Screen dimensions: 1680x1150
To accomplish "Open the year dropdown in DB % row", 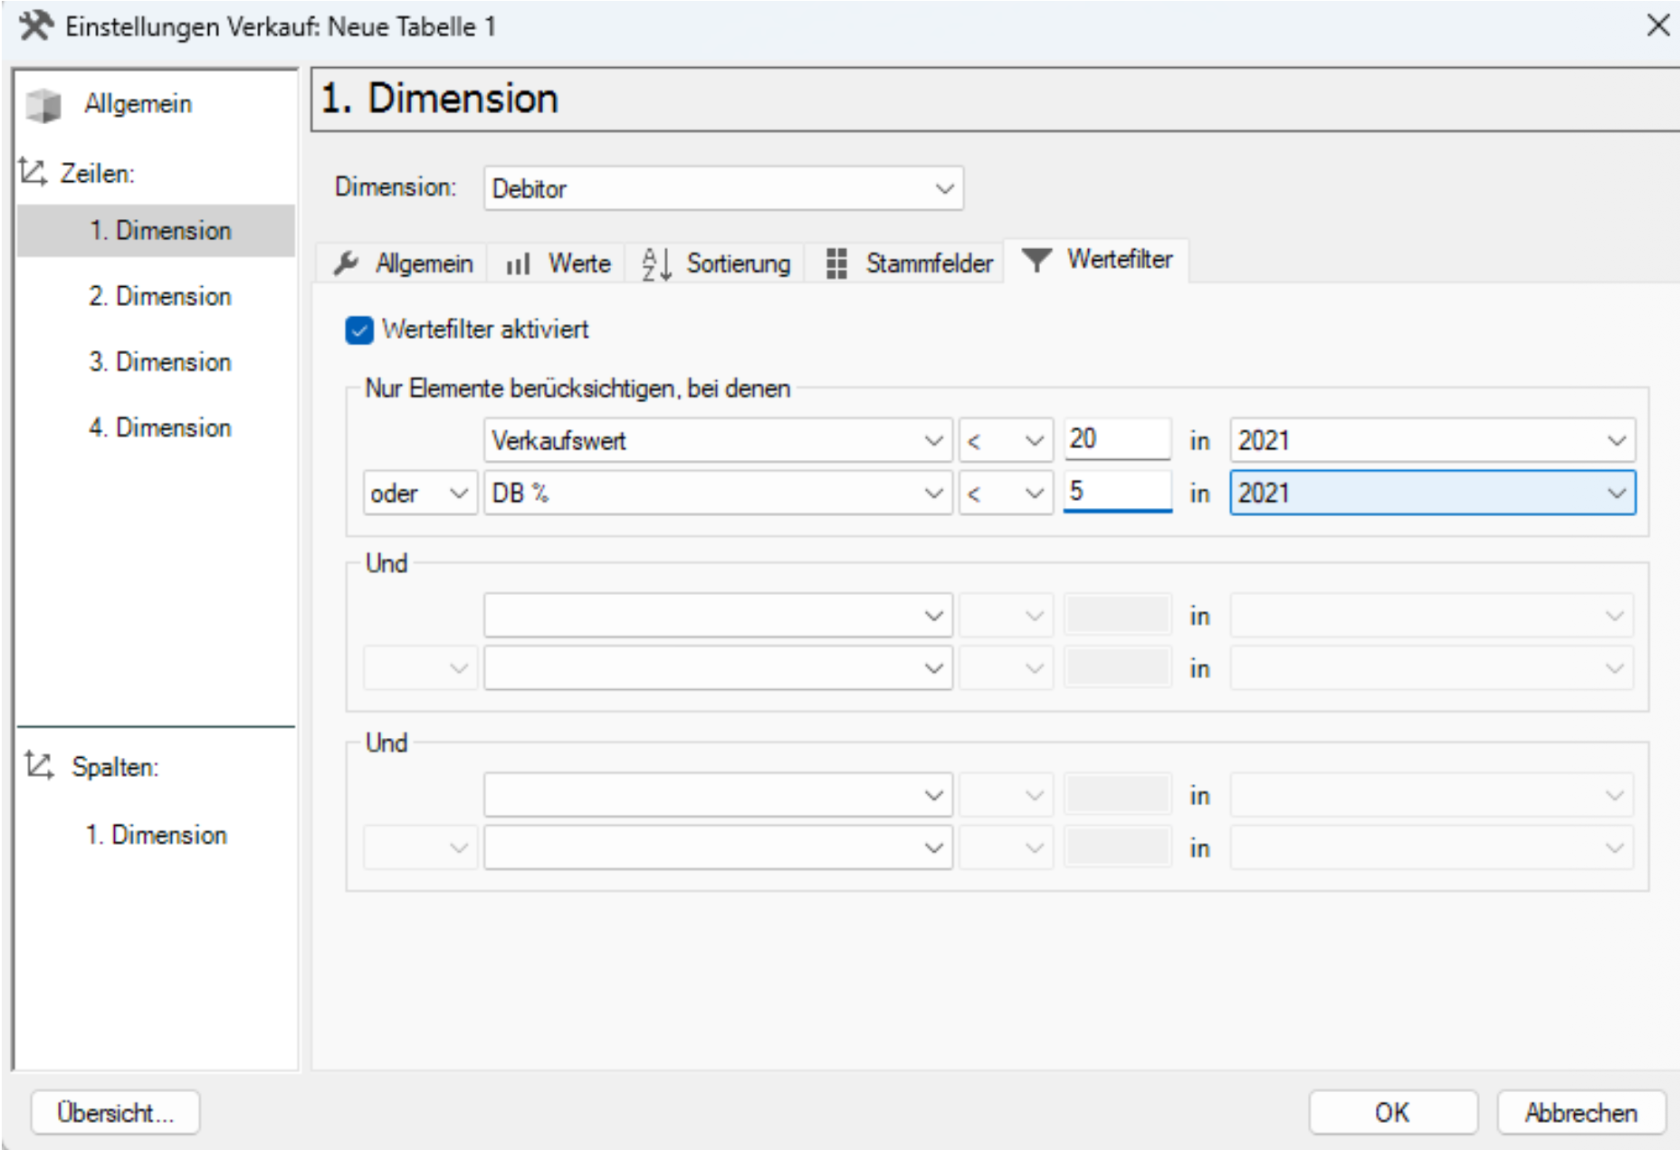I will pyautogui.click(x=1433, y=493).
